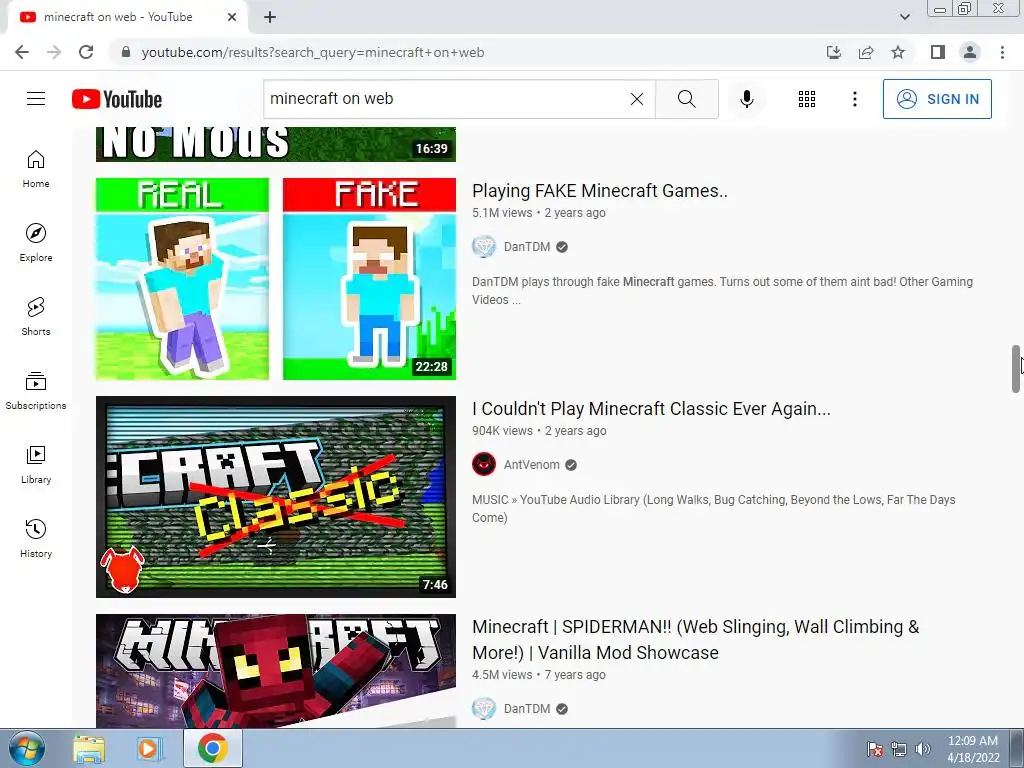The width and height of the screenshot is (1024, 768).
Task: Open the YouTube apps grid
Action: [807, 99]
